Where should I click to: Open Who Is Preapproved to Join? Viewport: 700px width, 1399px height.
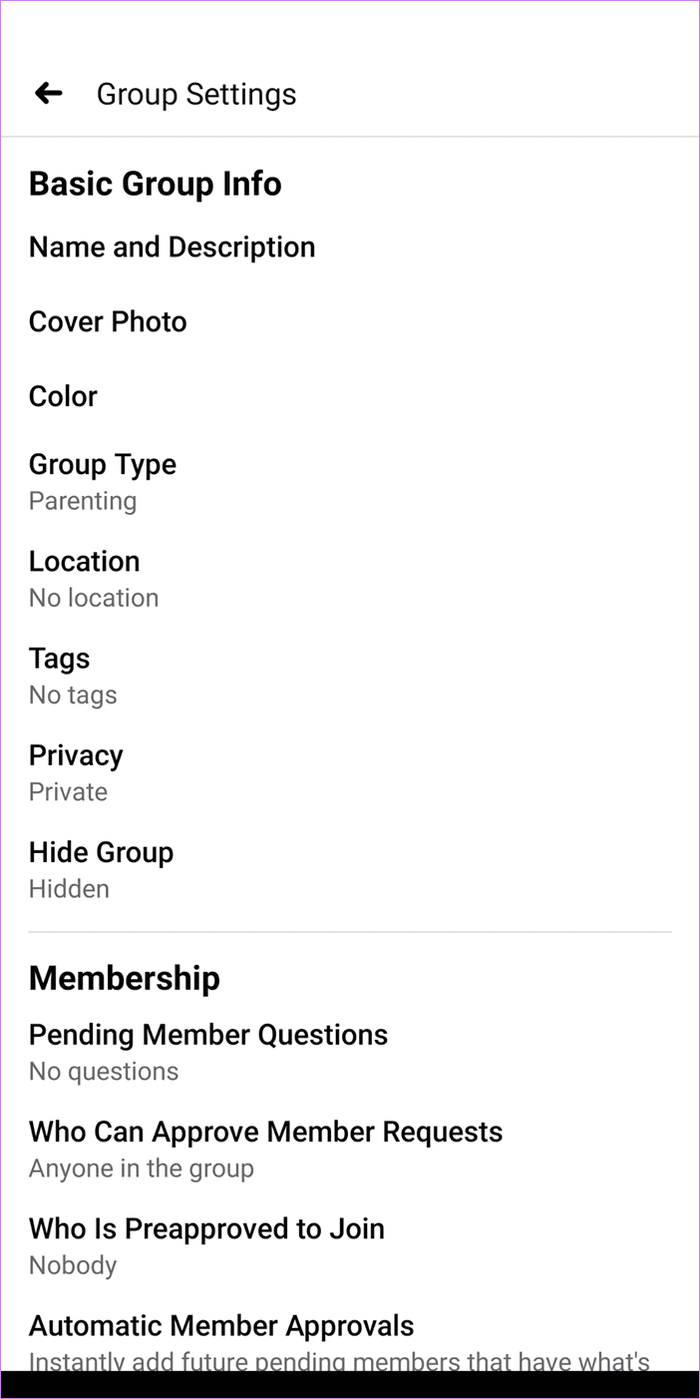tap(350, 1245)
